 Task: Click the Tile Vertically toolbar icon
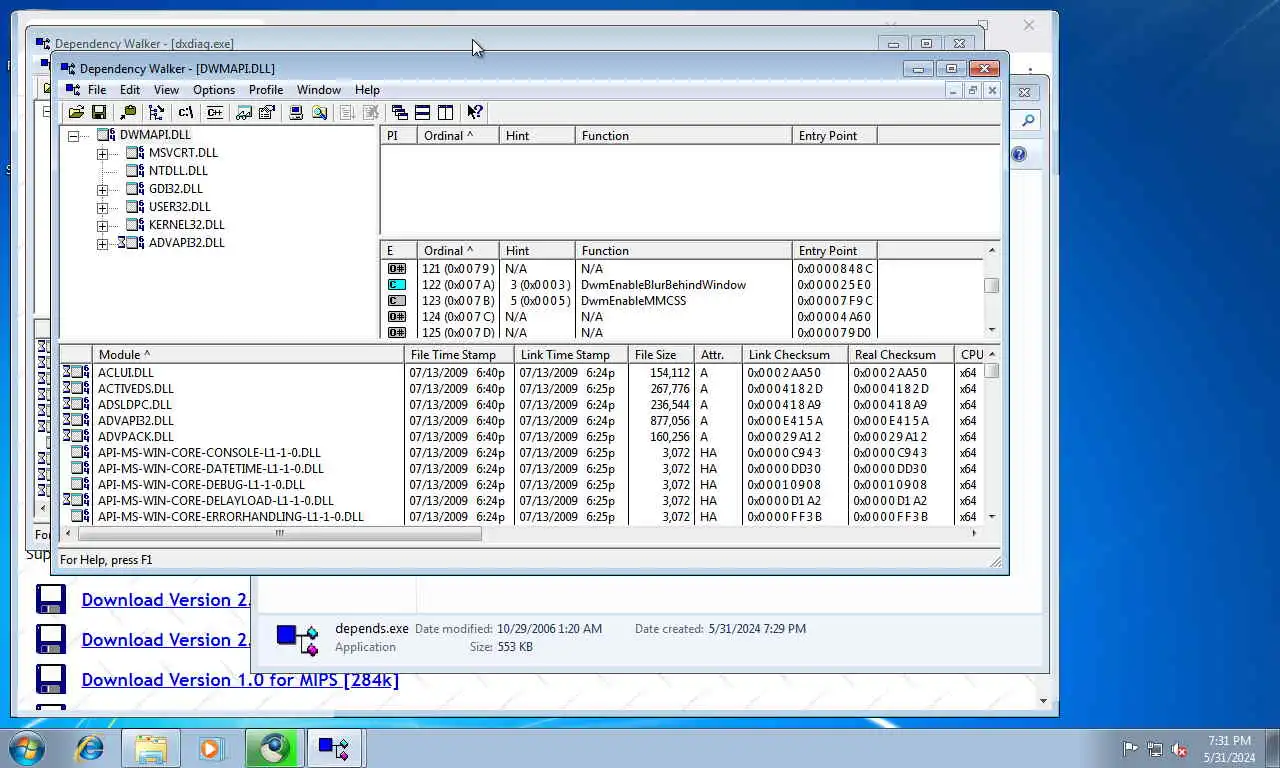coord(446,113)
